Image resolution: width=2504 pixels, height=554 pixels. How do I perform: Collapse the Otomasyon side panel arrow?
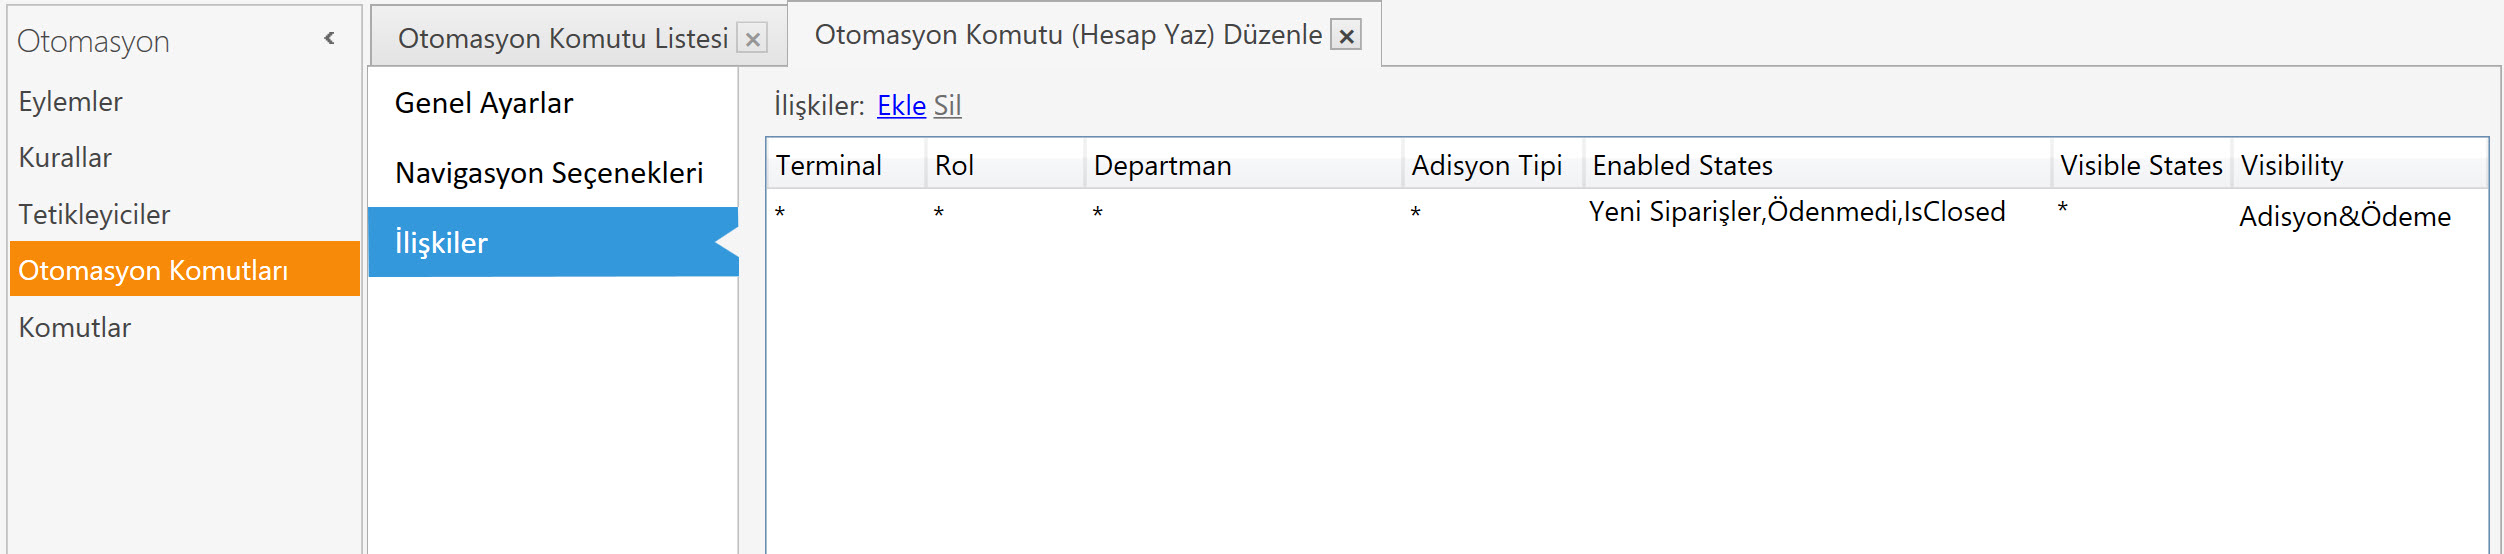tap(329, 39)
